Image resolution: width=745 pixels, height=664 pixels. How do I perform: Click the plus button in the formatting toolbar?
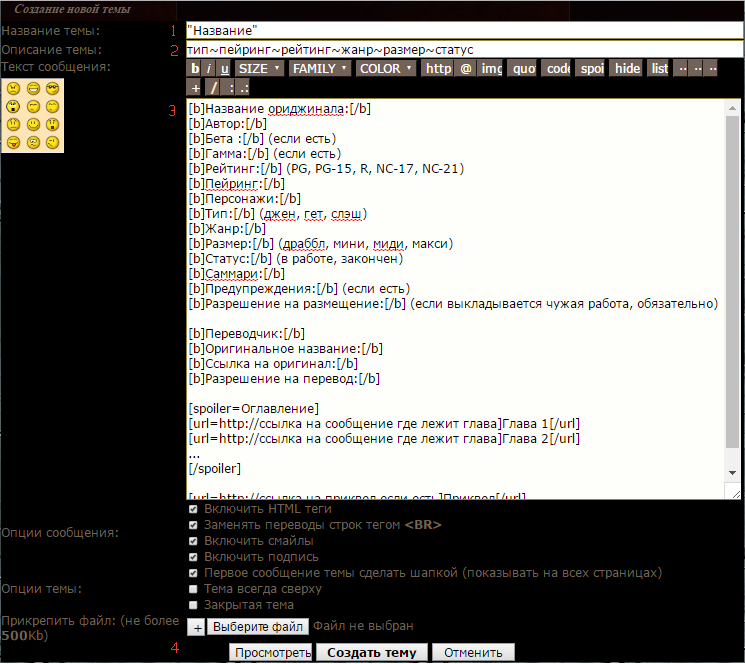point(195,88)
